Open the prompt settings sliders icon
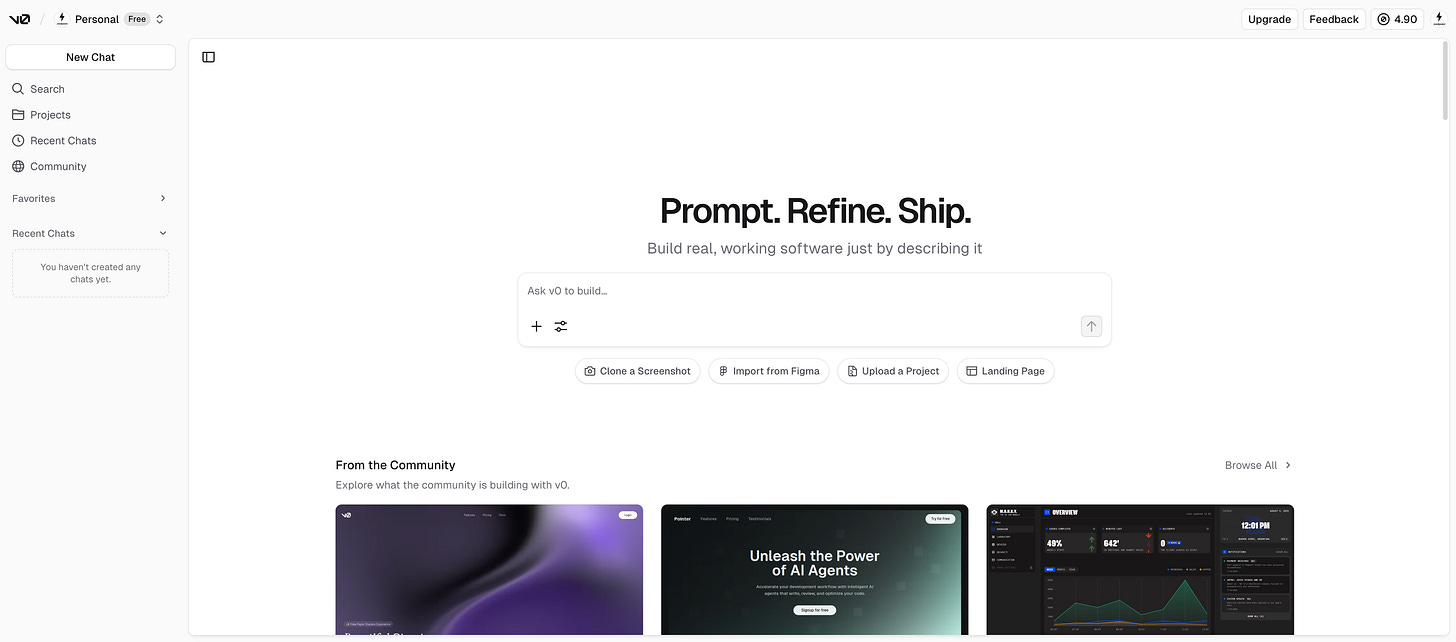 click(561, 326)
